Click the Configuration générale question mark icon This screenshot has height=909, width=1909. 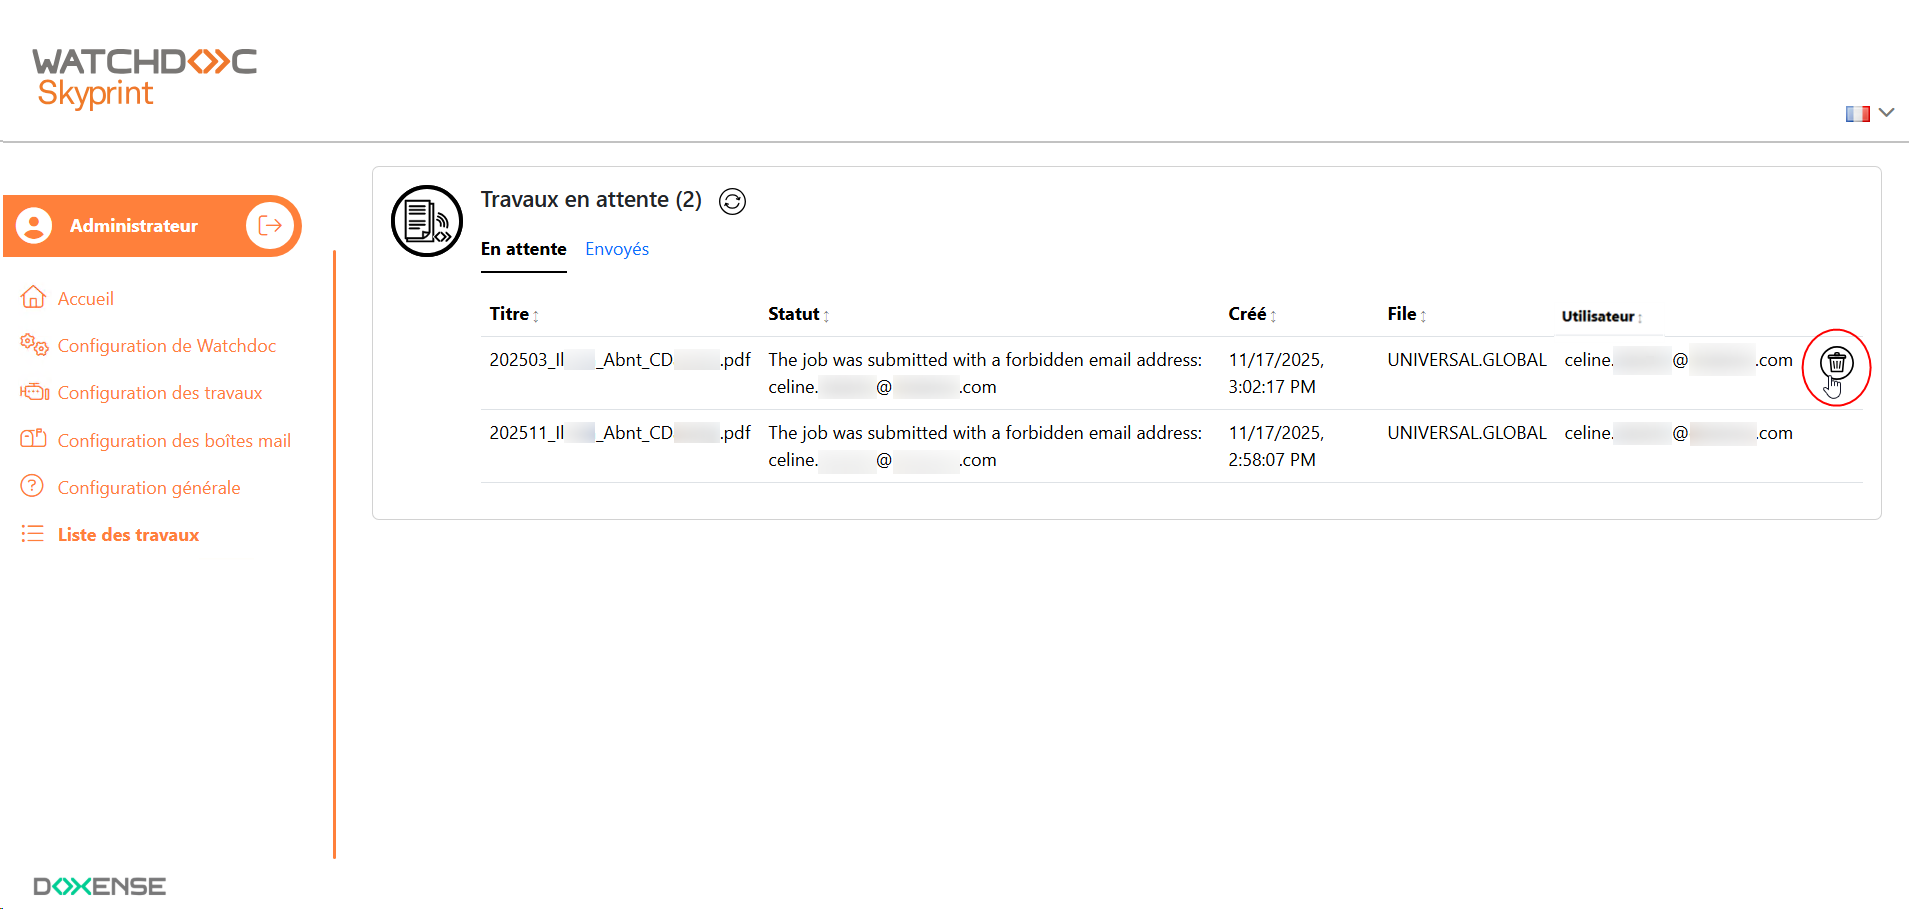33,486
